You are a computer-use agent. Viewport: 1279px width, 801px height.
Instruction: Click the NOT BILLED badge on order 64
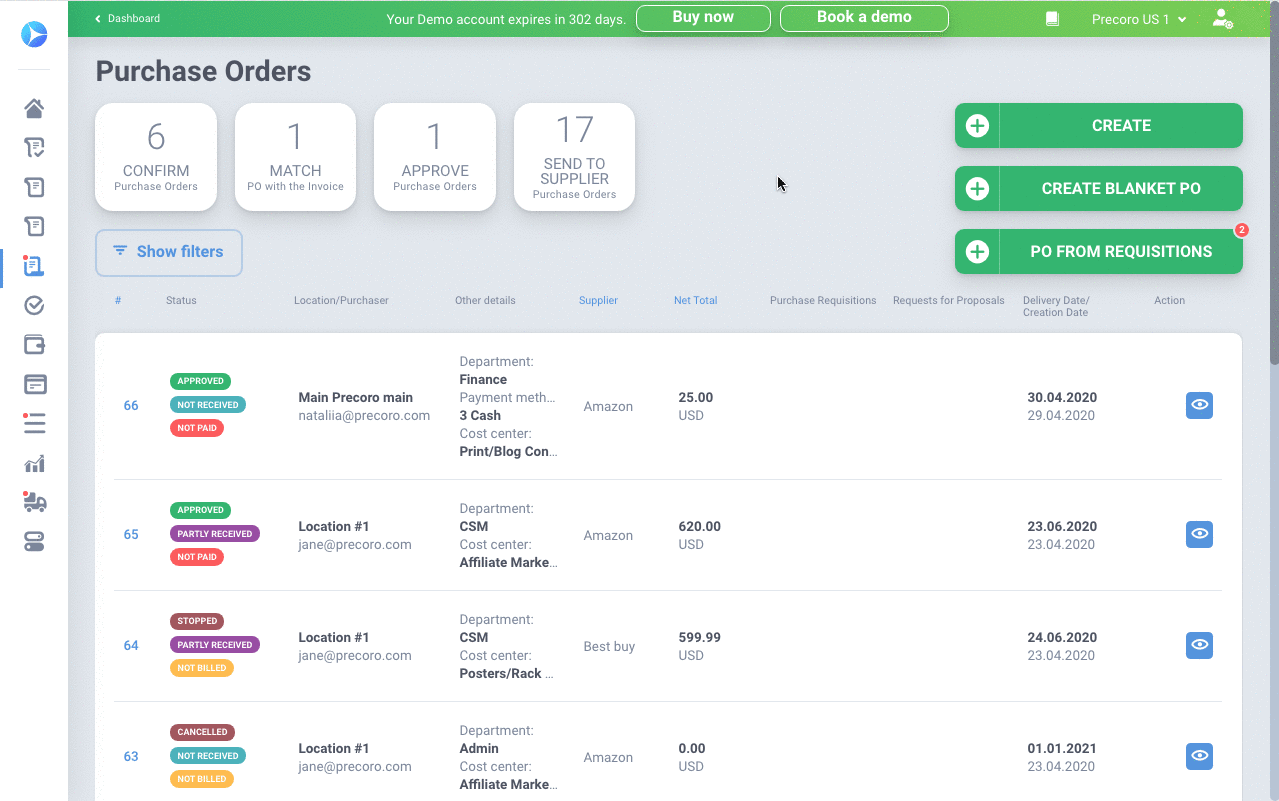(202, 668)
